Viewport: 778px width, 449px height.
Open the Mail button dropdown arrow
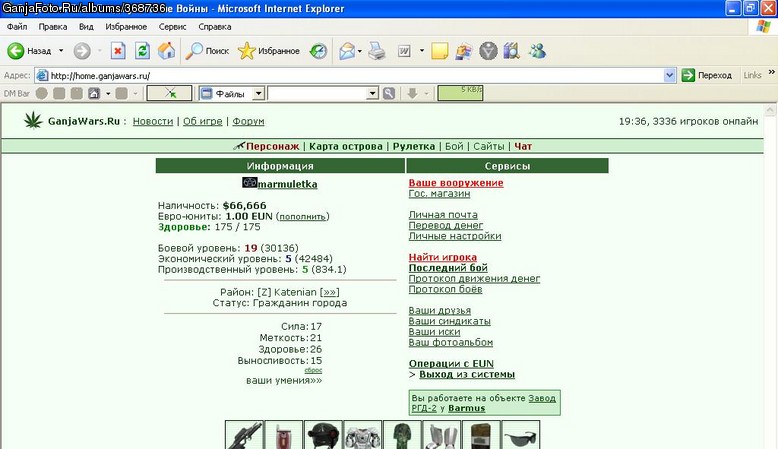(360, 51)
